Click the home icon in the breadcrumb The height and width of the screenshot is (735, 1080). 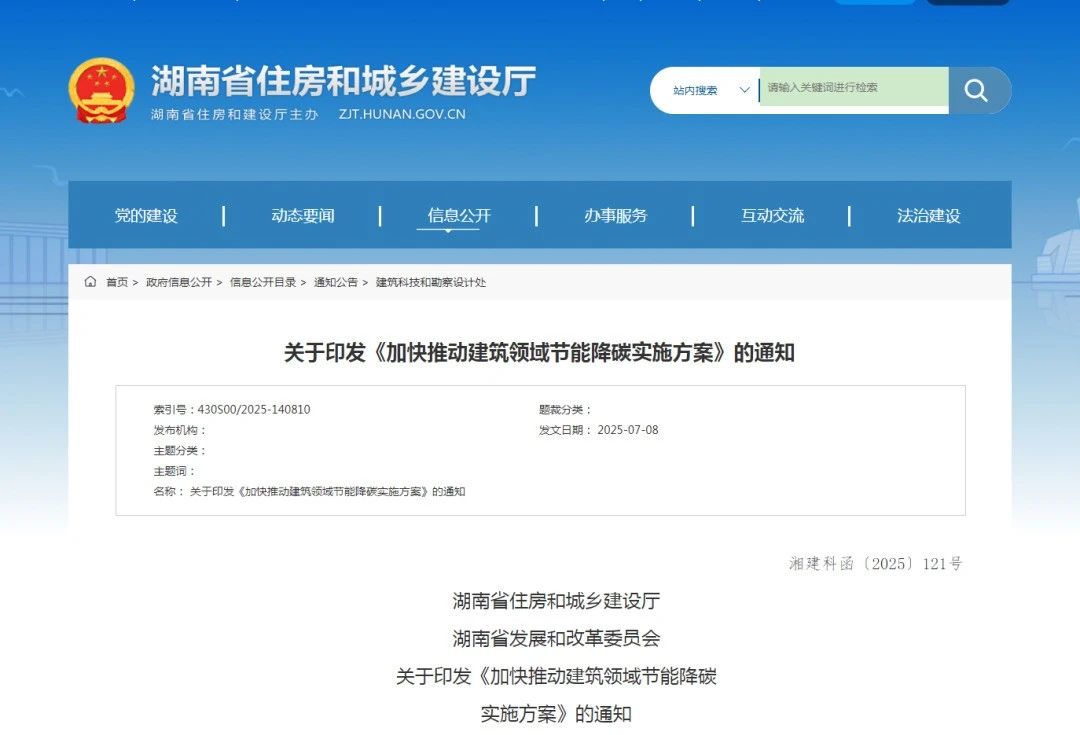click(x=89, y=282)
